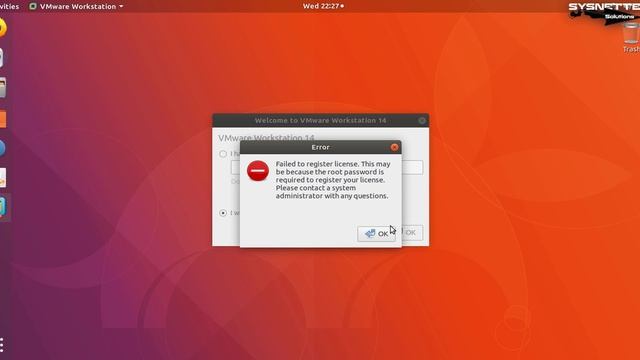This screenshot has height=360, width=640.
Task: Click the VMware Workstation icon in top bar
Action: click(x=33, y=6)
